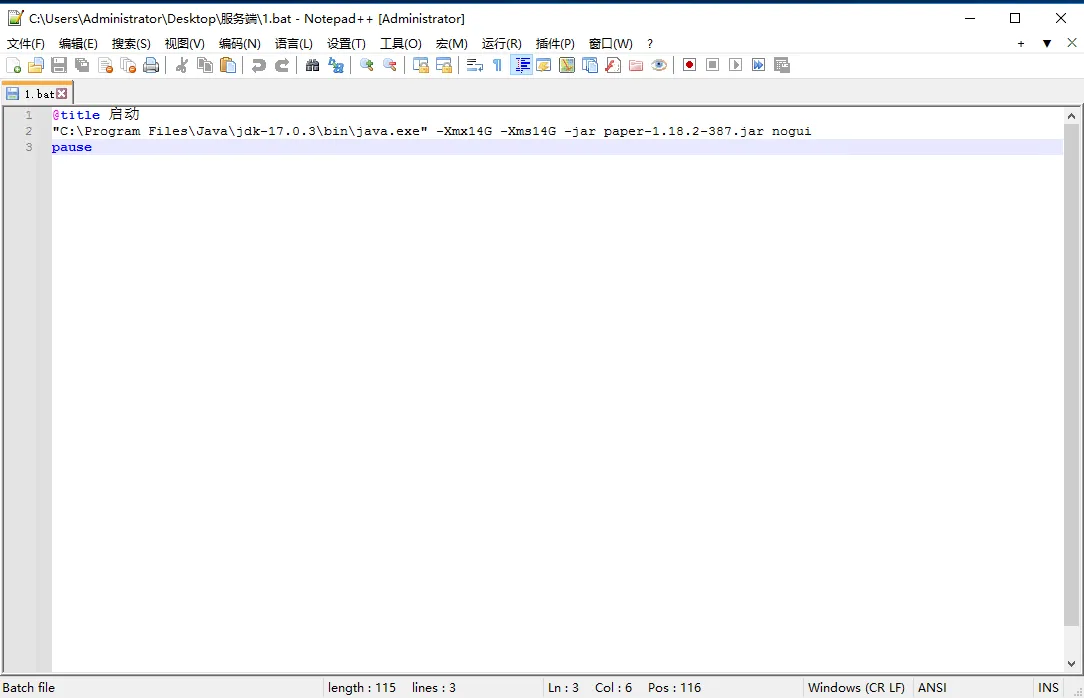Open the 语言(L) language menu
The image size is (1084, 698).
coord(294,43)
